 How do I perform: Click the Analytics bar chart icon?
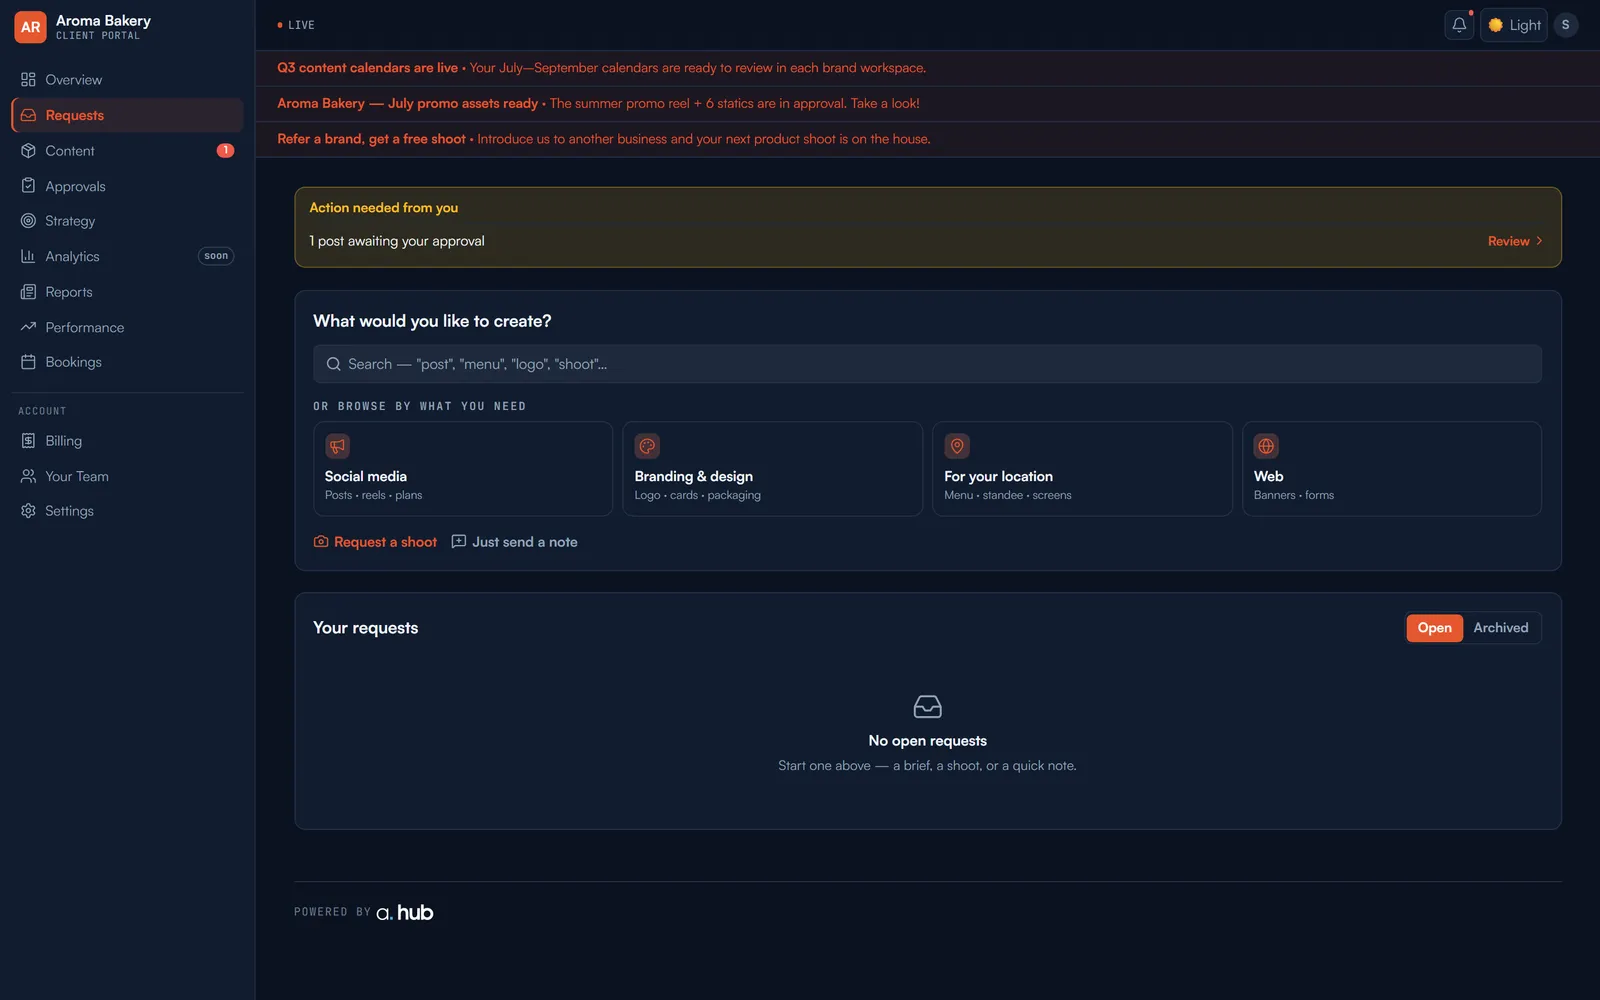(28, 256)
